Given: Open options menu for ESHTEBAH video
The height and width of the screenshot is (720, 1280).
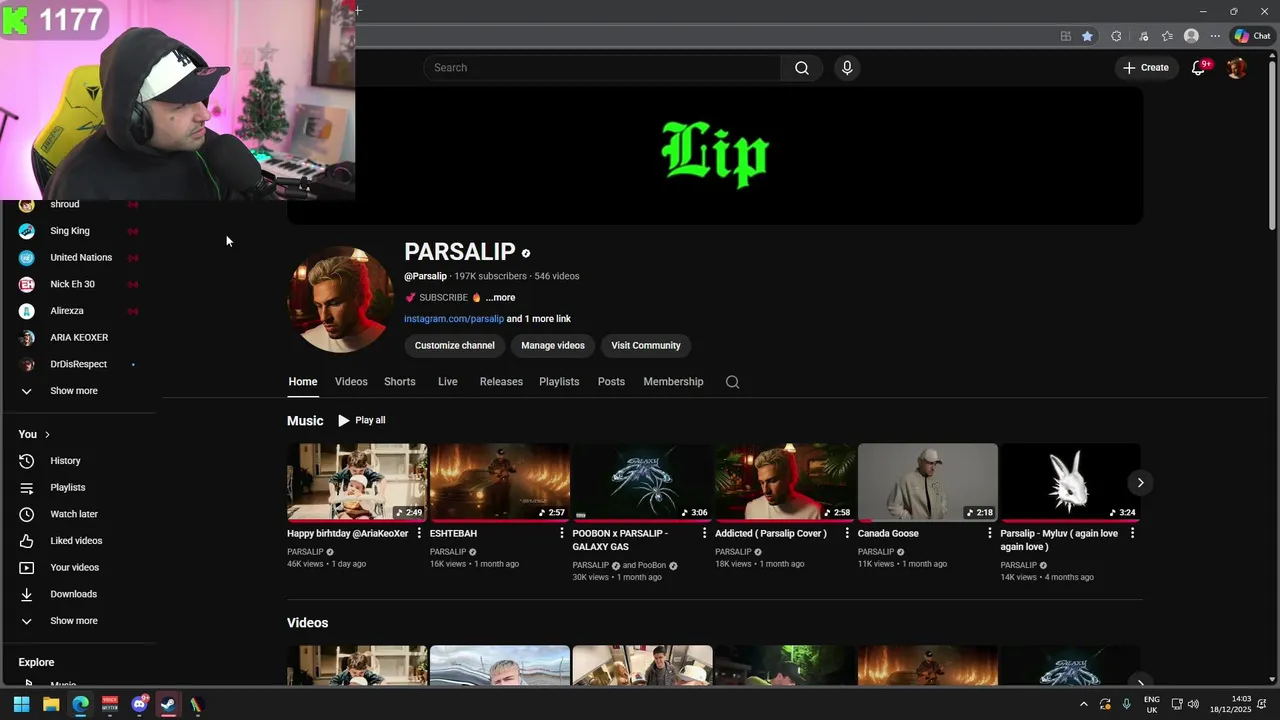Looking at the screenshot, I should coord(562,534).
